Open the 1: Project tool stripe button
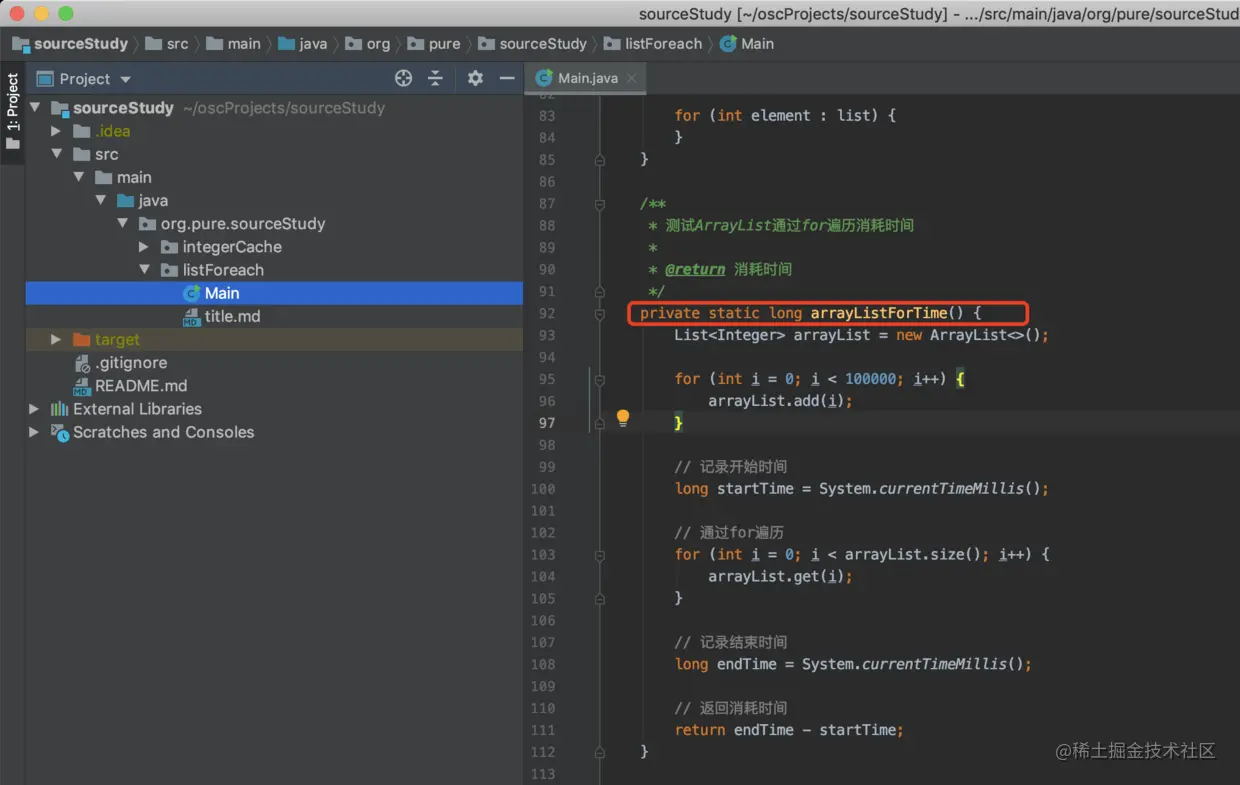Viewport: 1240px width, 785px height. [12, 112]
